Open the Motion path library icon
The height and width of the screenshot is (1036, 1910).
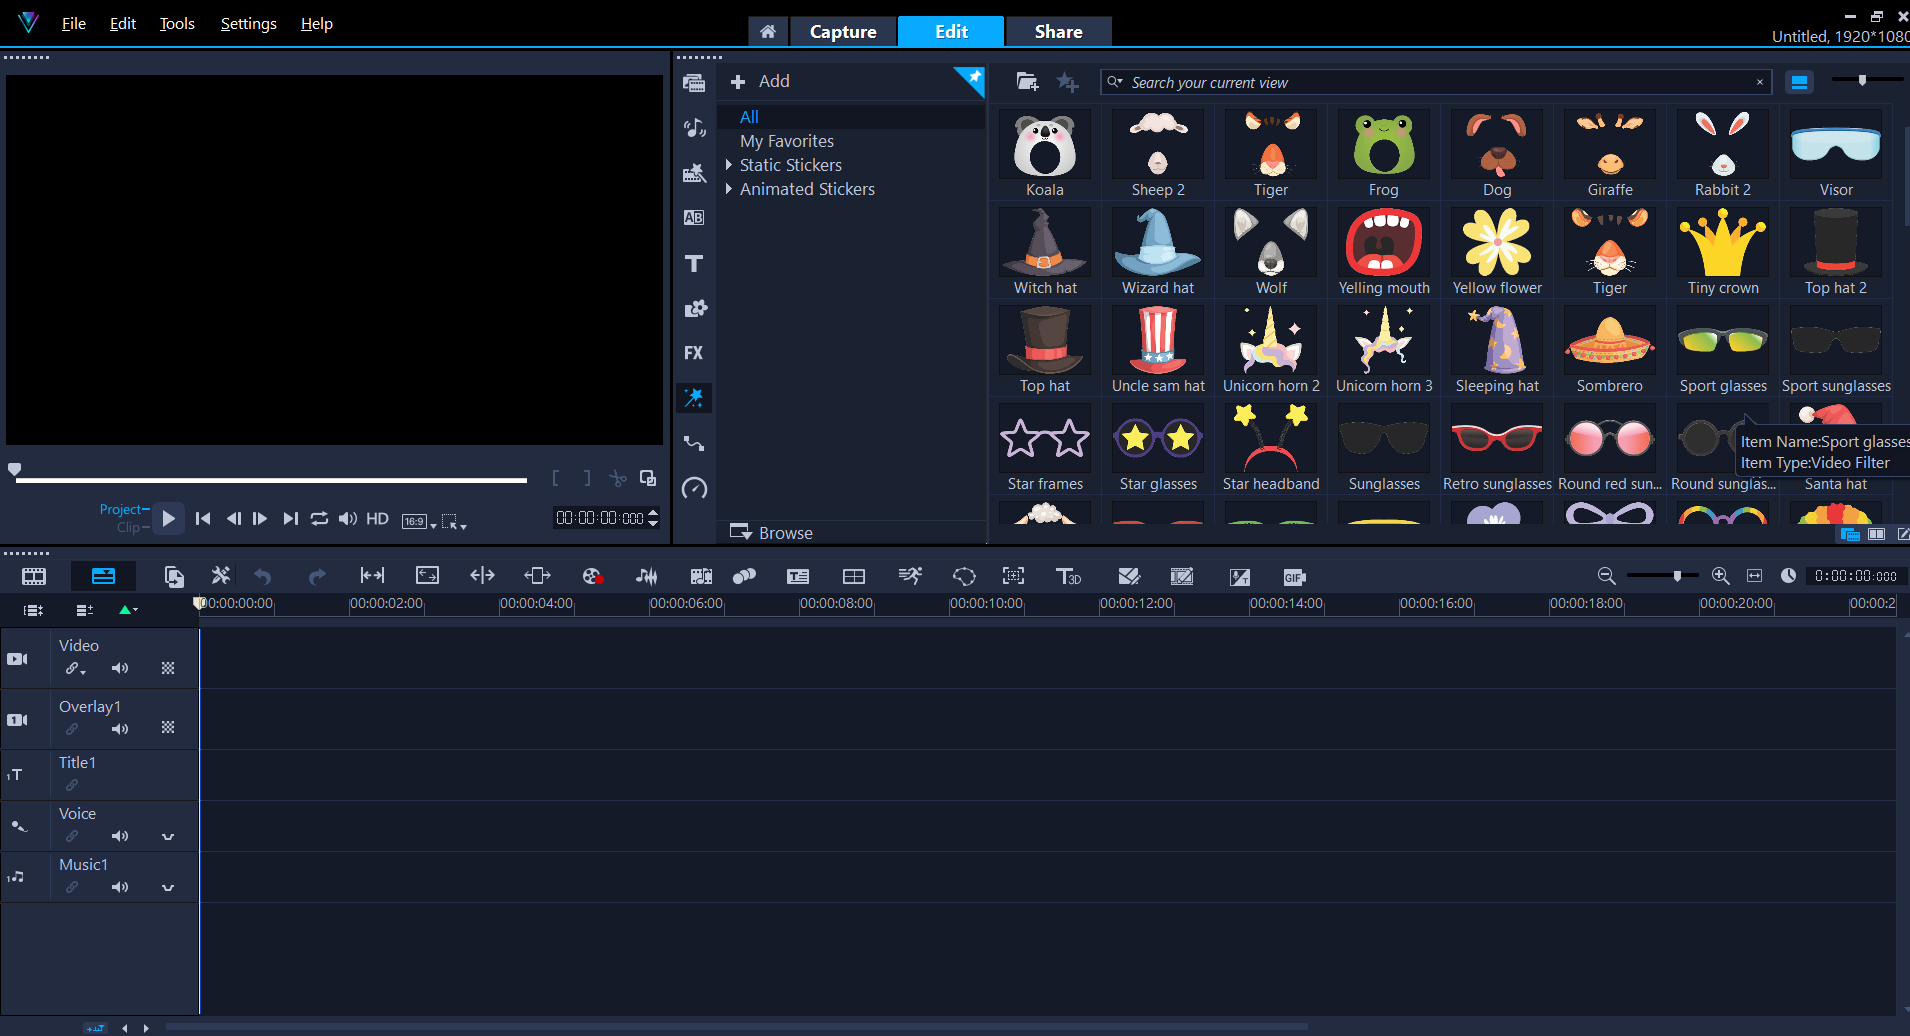click(694, 443)
